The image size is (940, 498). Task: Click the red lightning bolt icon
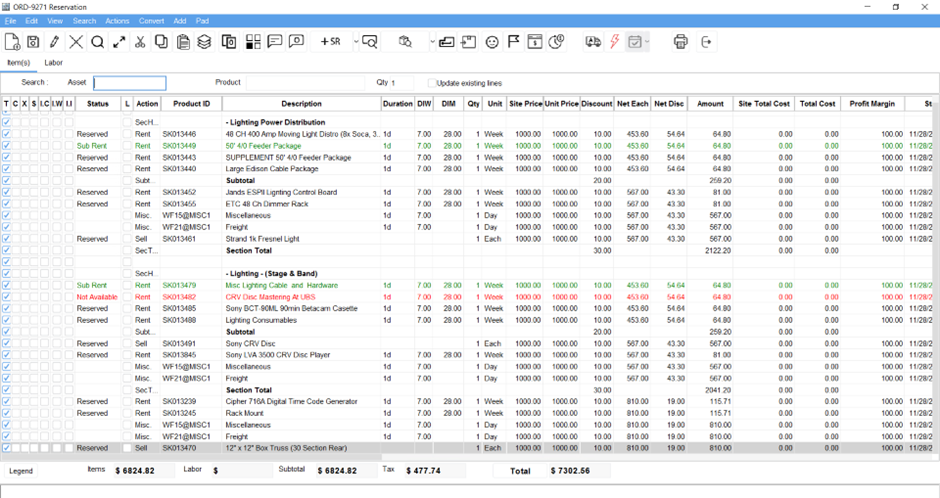click(x=614, y=42)
